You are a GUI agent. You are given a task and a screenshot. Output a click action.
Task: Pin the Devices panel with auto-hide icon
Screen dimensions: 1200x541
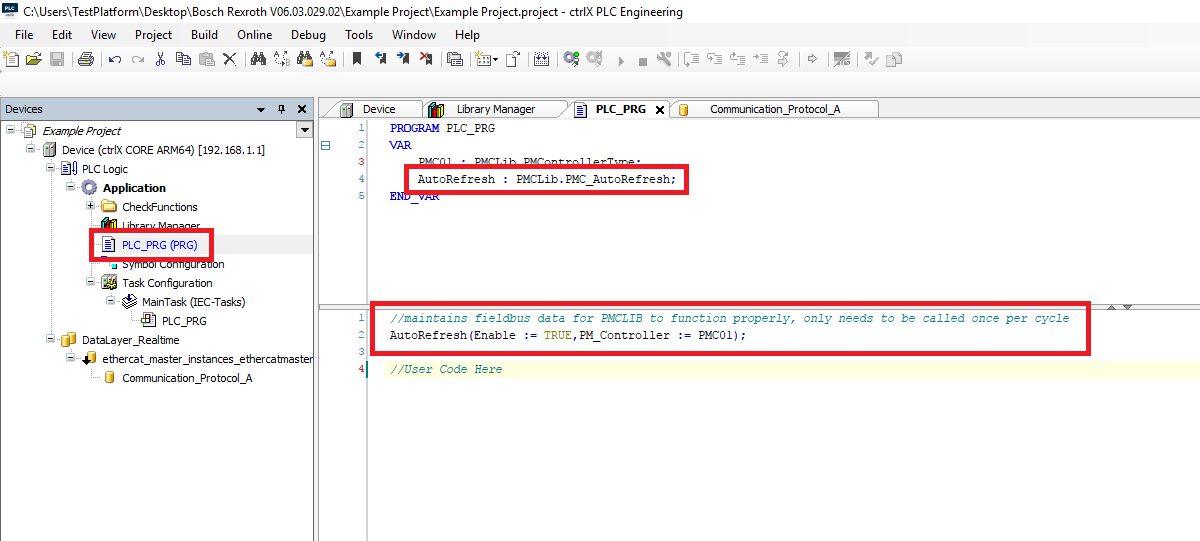pos(281,109)
